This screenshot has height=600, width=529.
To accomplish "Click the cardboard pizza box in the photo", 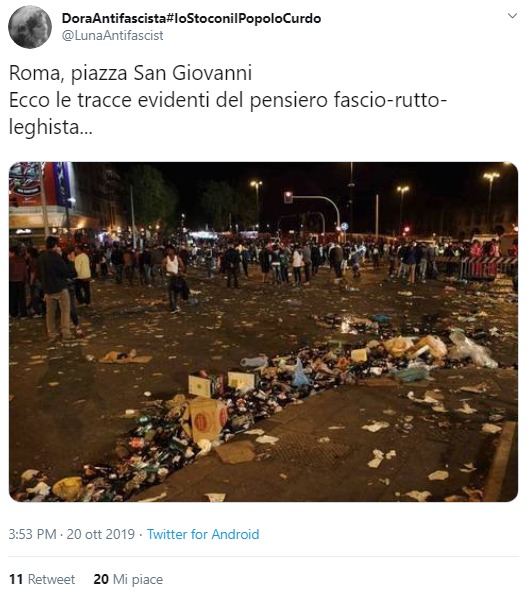I will point(207,419).
